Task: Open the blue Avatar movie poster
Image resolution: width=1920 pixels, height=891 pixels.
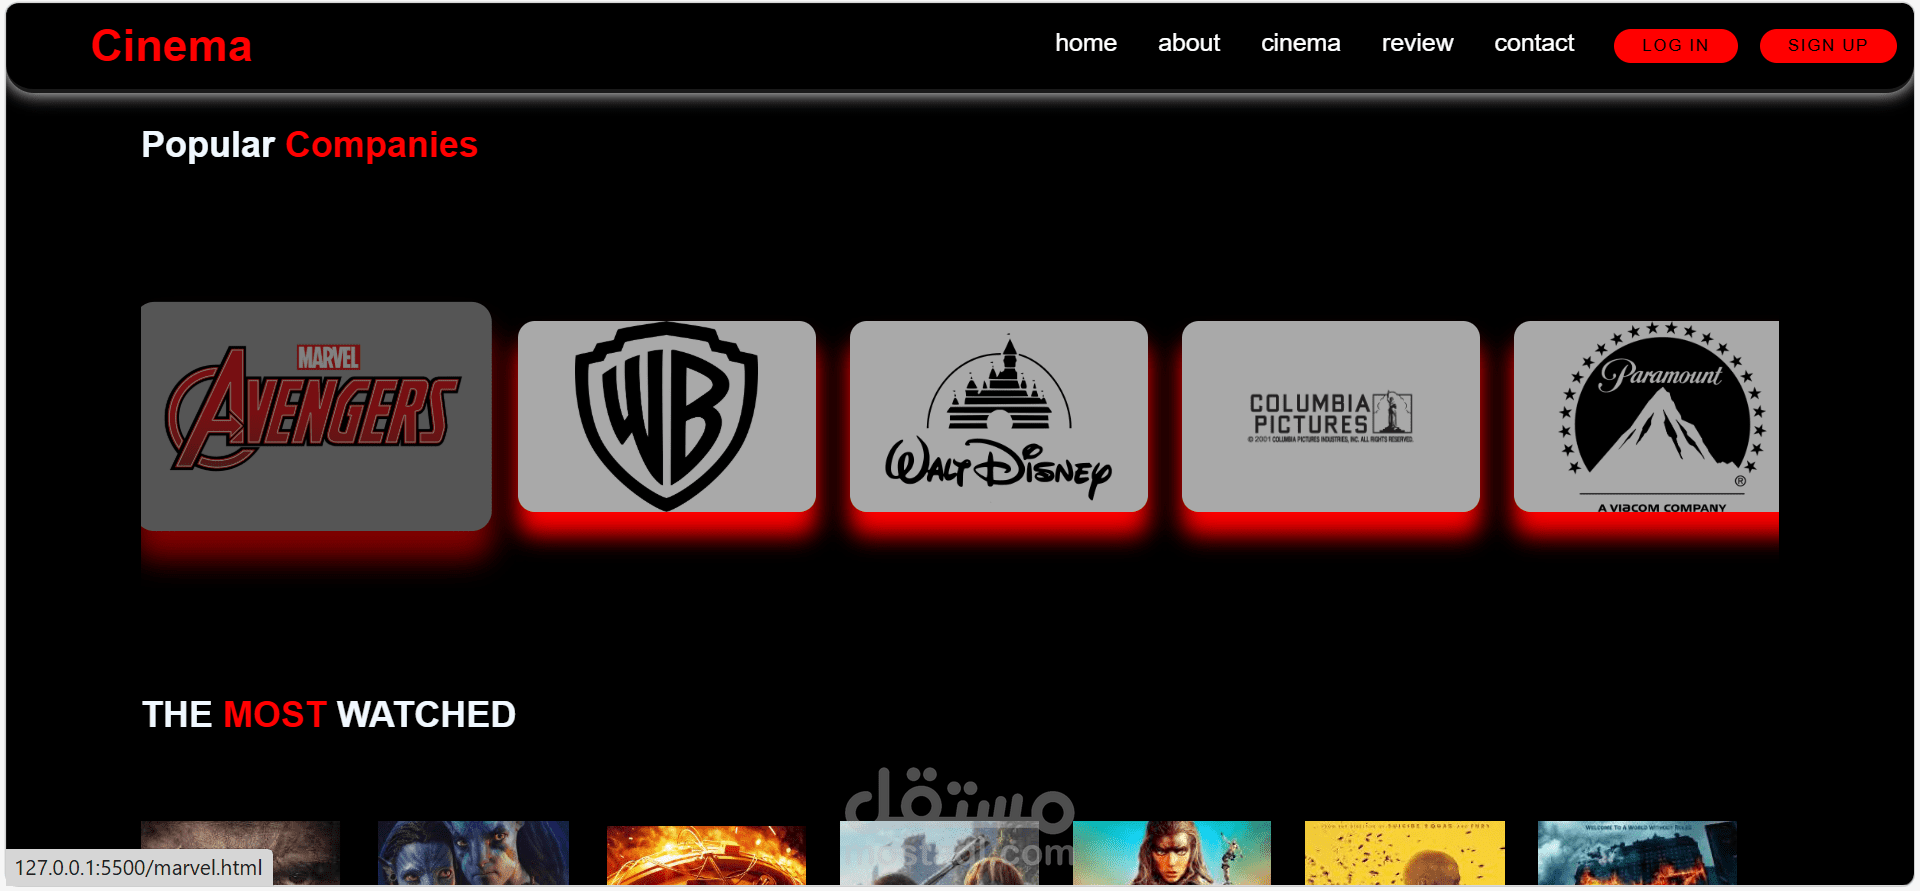Action: click(x=473, y=853)
